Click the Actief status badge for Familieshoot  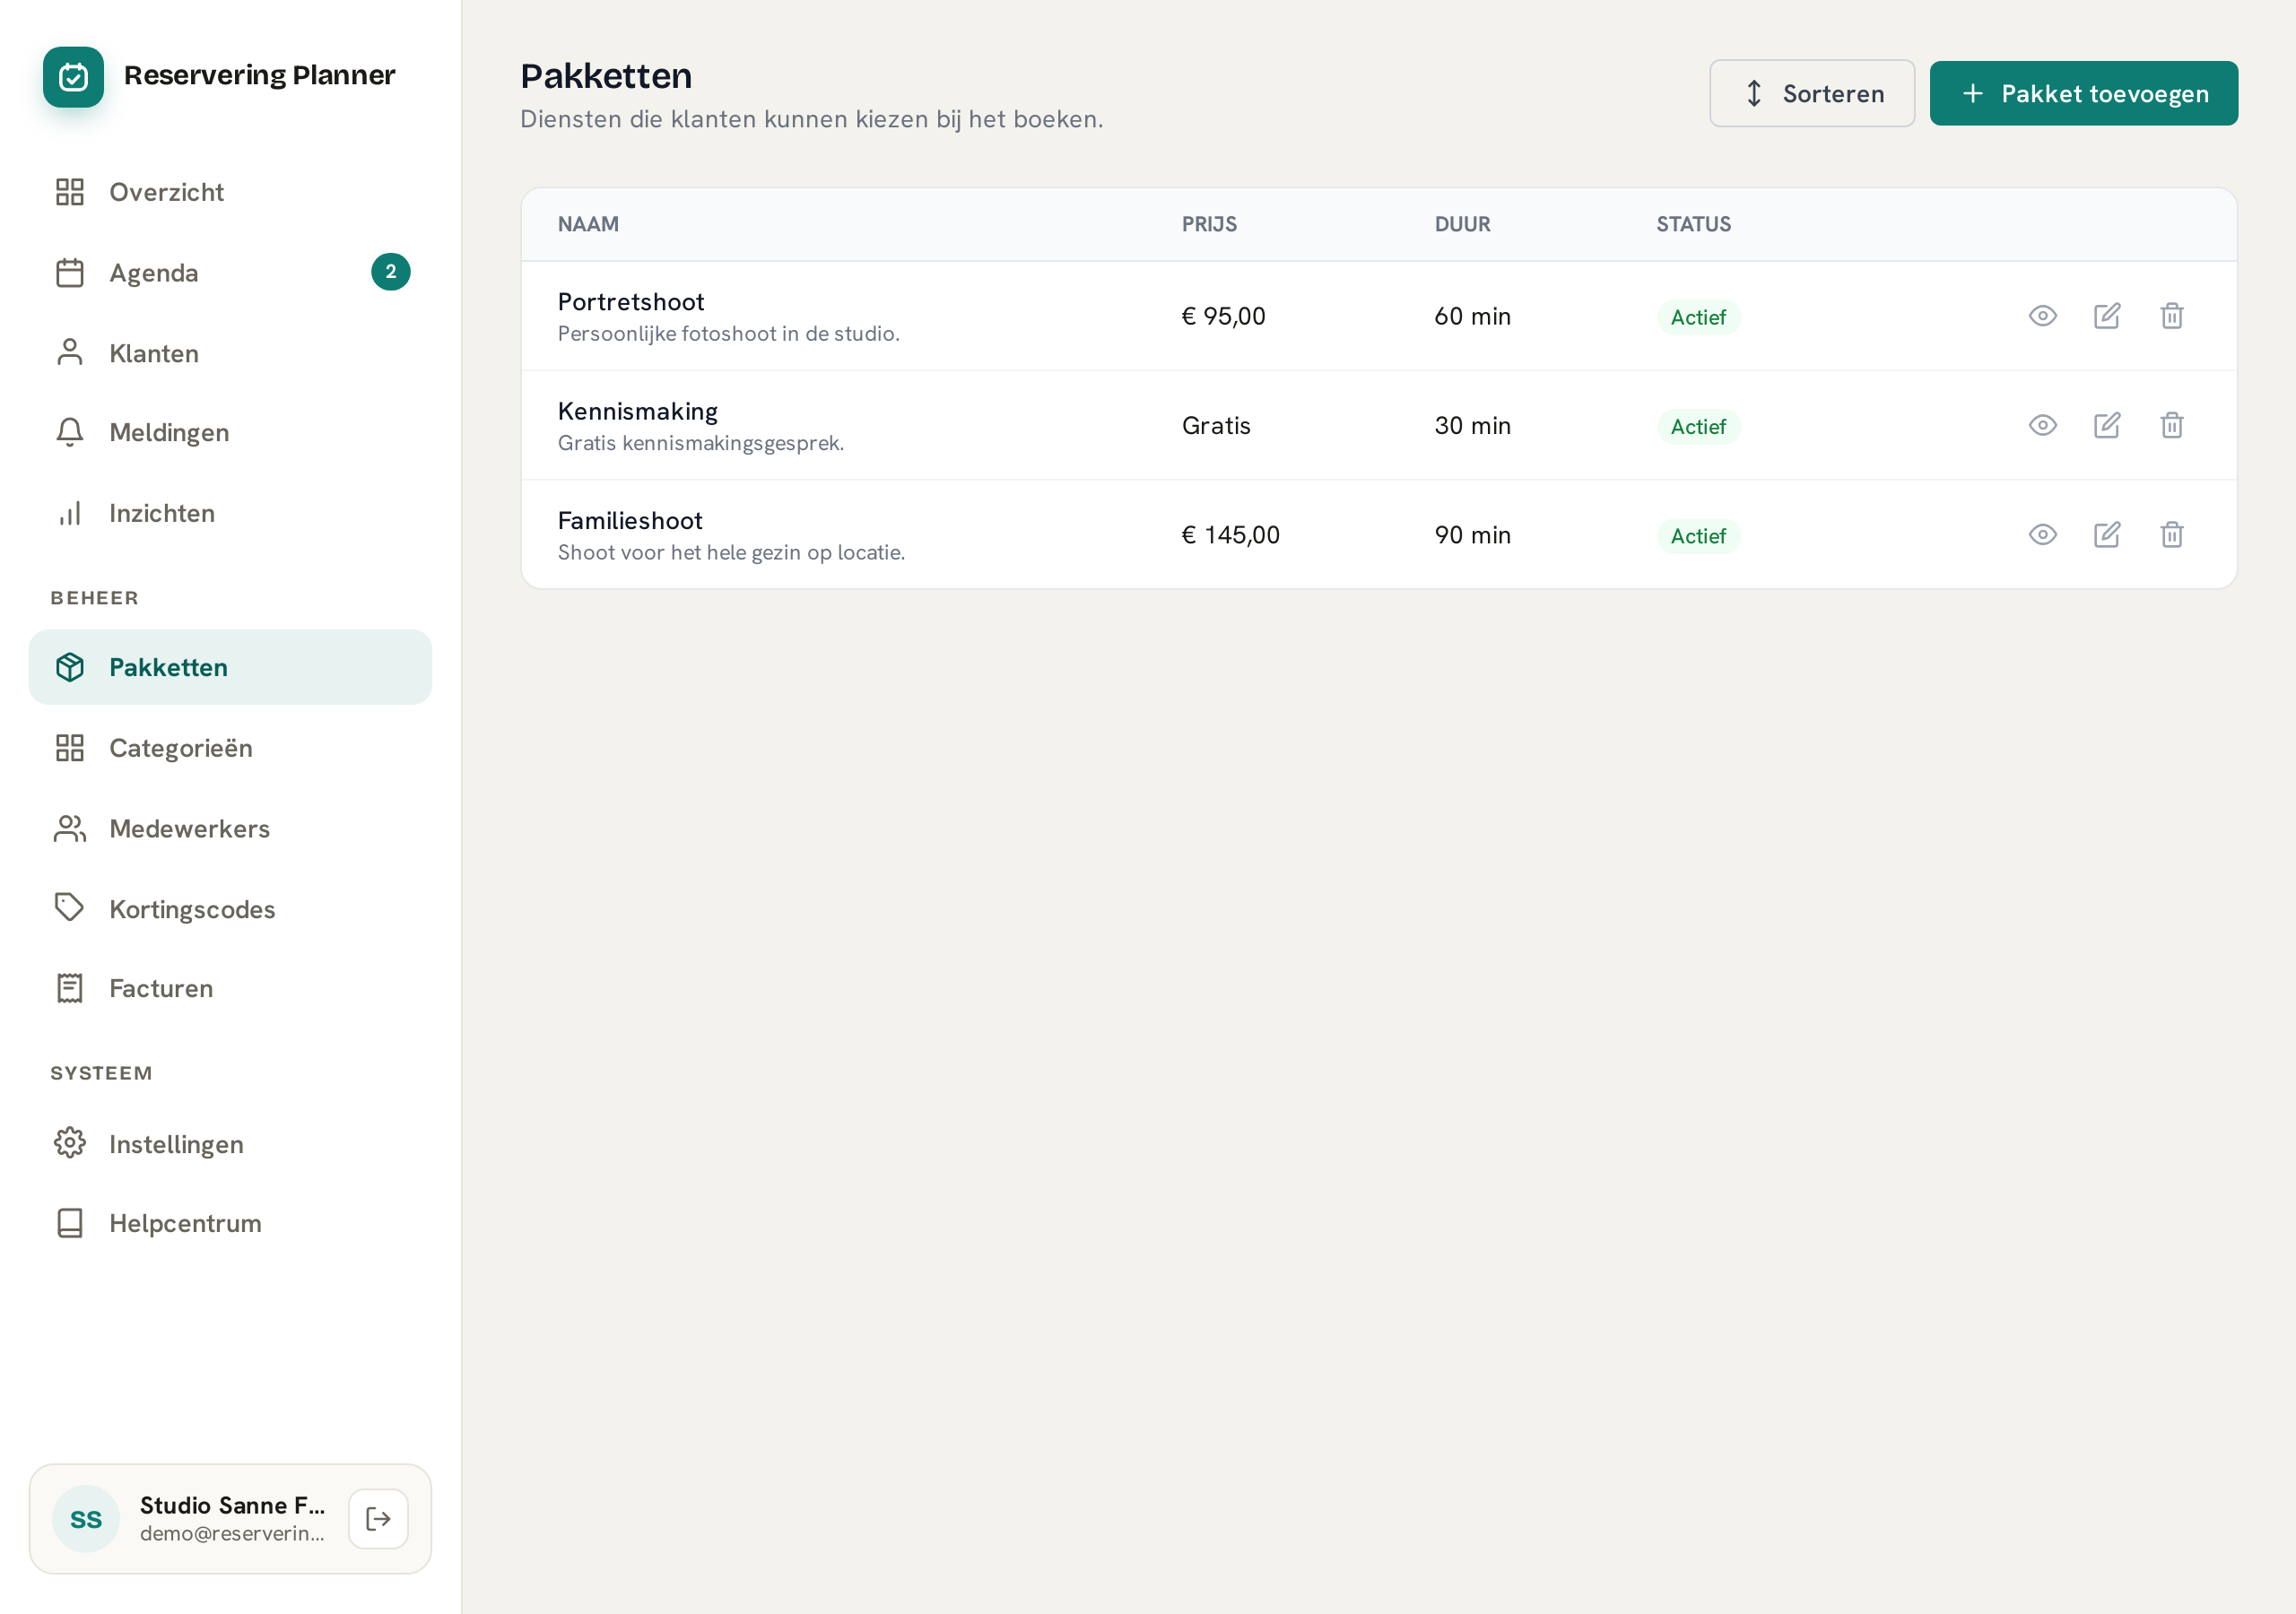pos(1698,536)
